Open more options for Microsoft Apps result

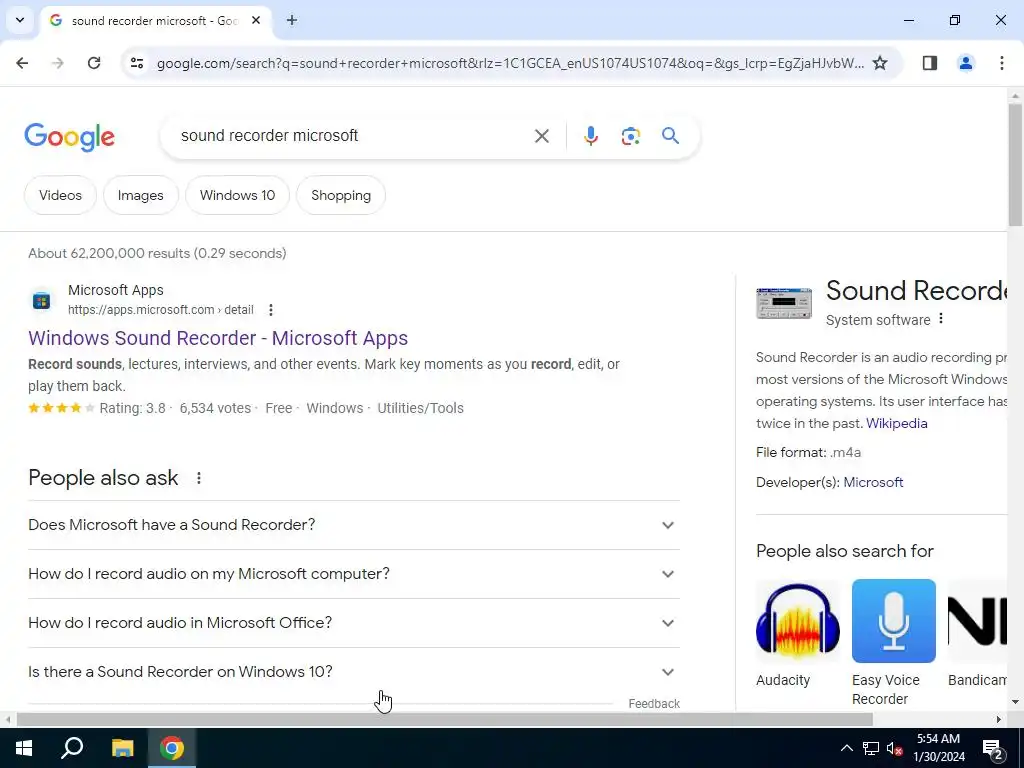270,310
